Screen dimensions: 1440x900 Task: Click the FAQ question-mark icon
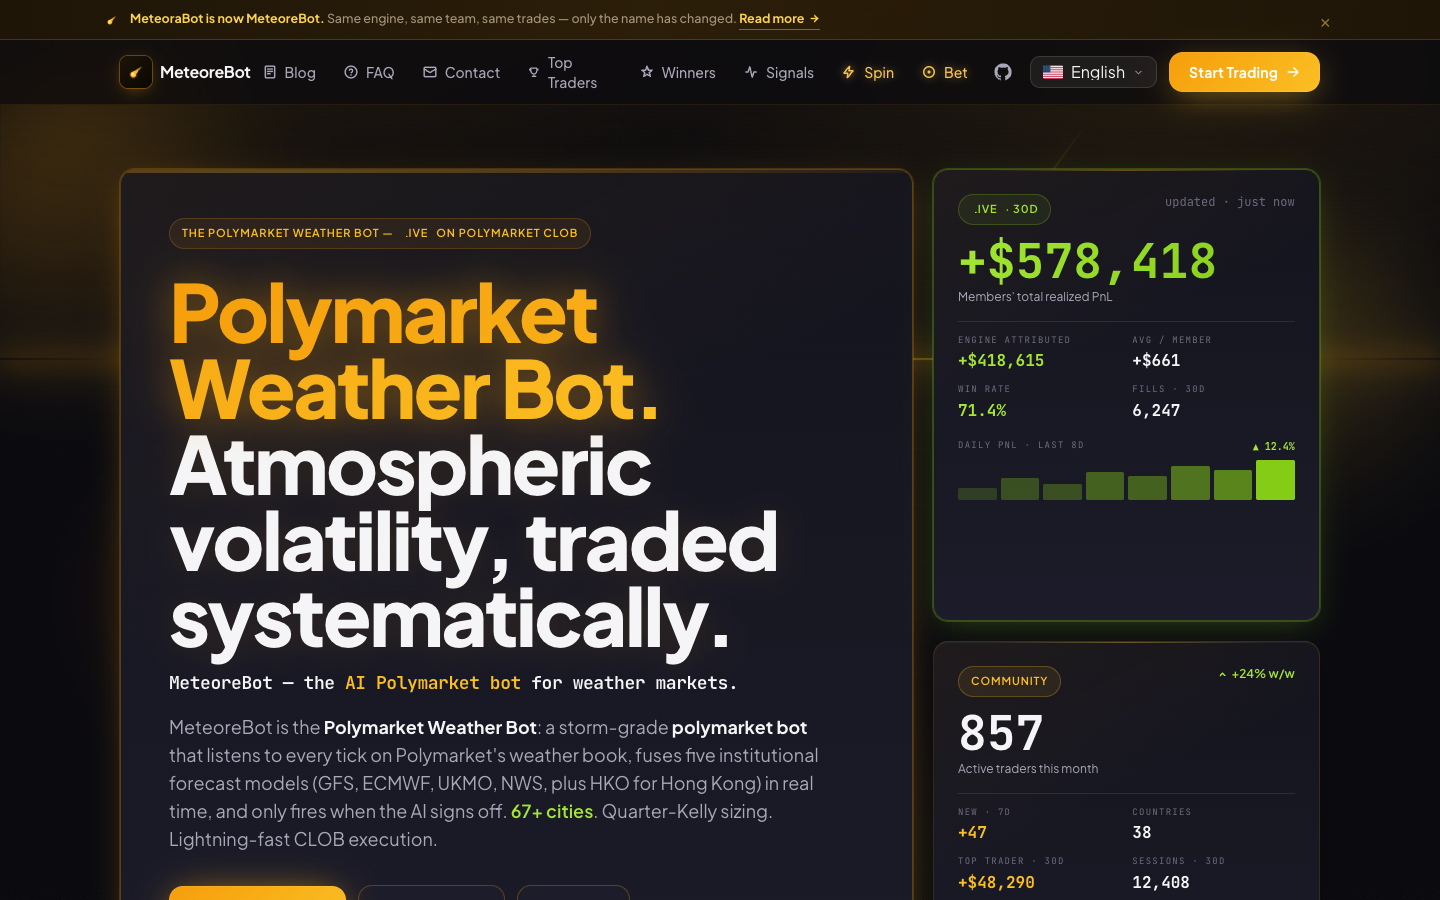(351, 72)
